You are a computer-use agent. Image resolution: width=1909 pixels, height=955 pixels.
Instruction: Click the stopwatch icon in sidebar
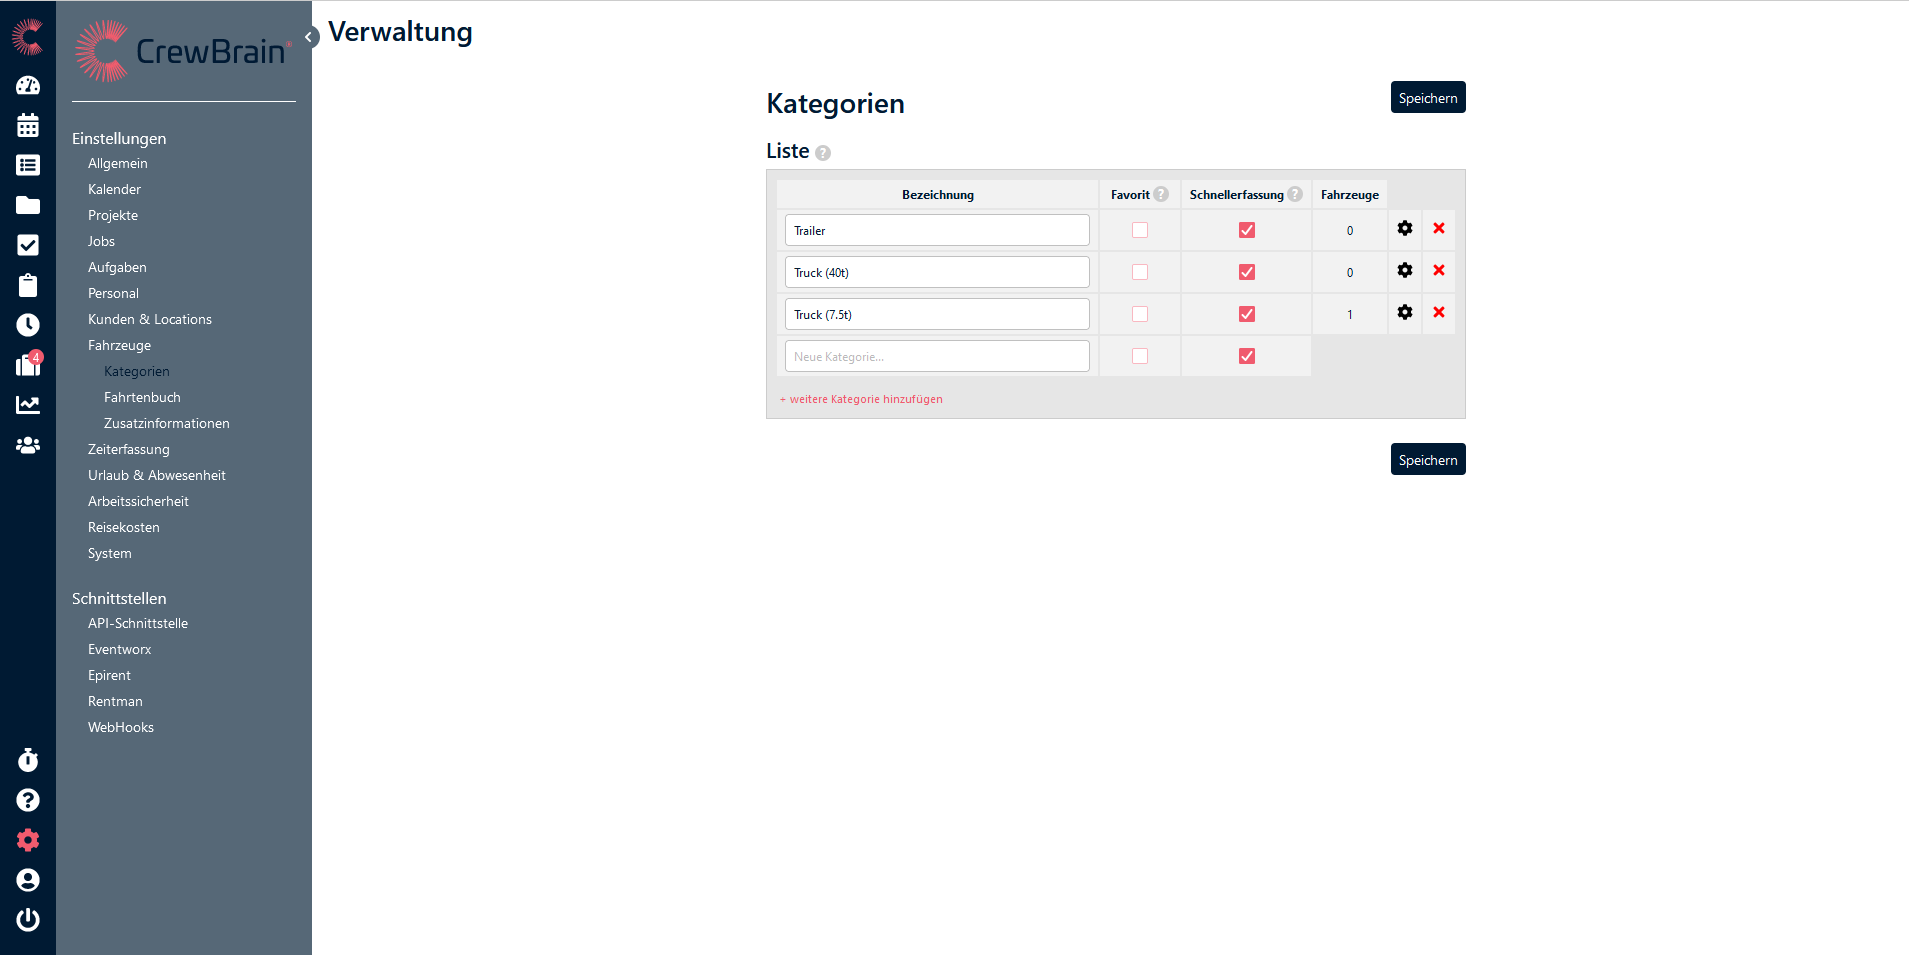(x=28, y=760)
